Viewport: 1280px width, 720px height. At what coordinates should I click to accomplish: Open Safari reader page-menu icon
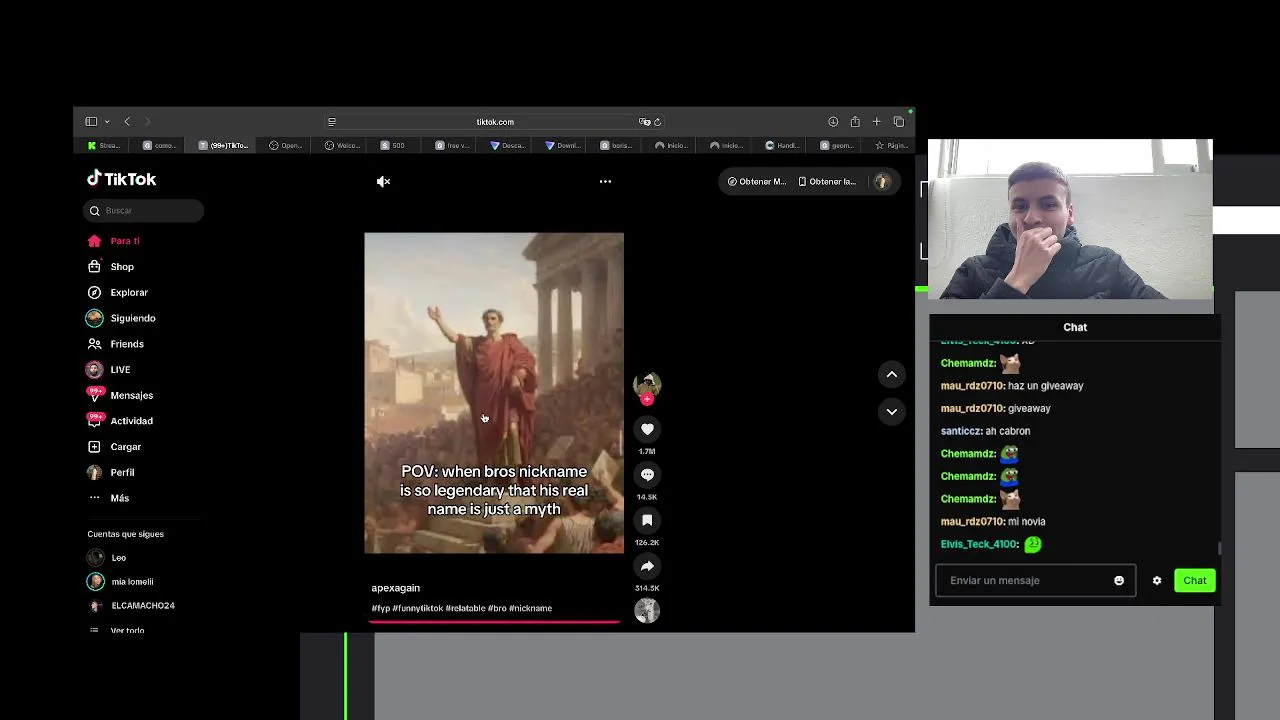tap(332, 122)
